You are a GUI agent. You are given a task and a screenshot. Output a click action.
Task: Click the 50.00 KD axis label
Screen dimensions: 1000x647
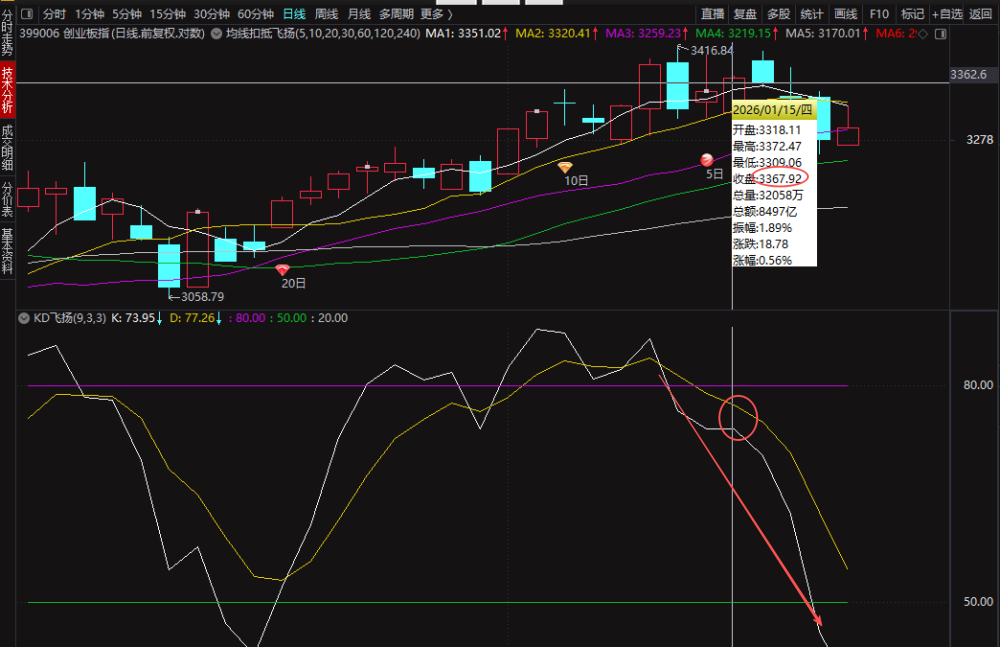click(978, 602)
